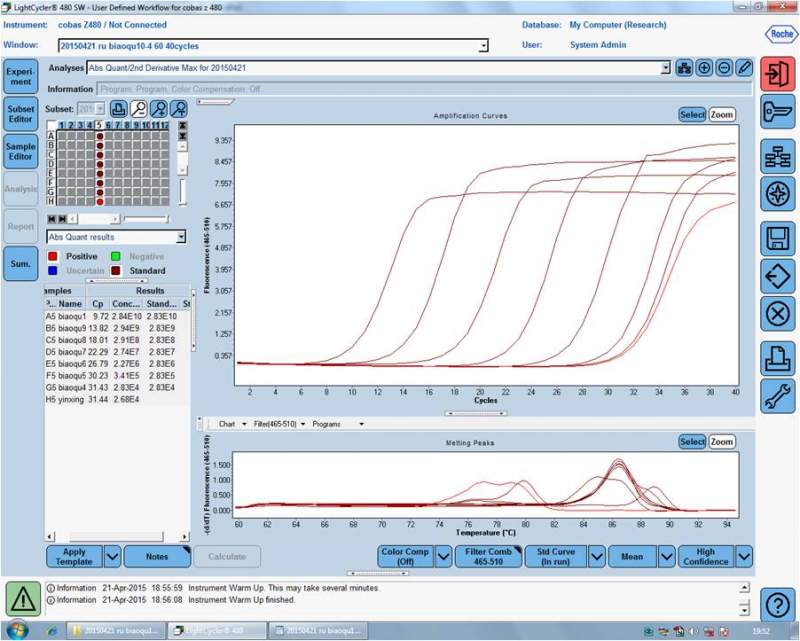Expand the Apply Template arrow
800x641 pixels.
point(112,557)
